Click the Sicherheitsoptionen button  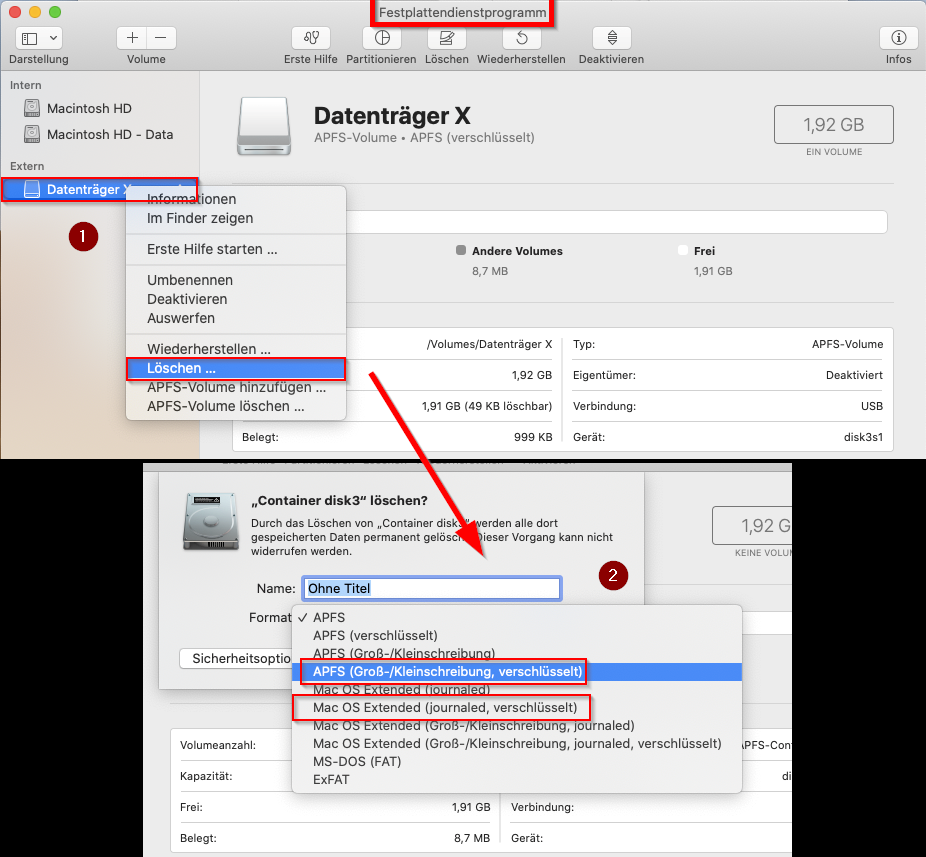click(236, 659)
